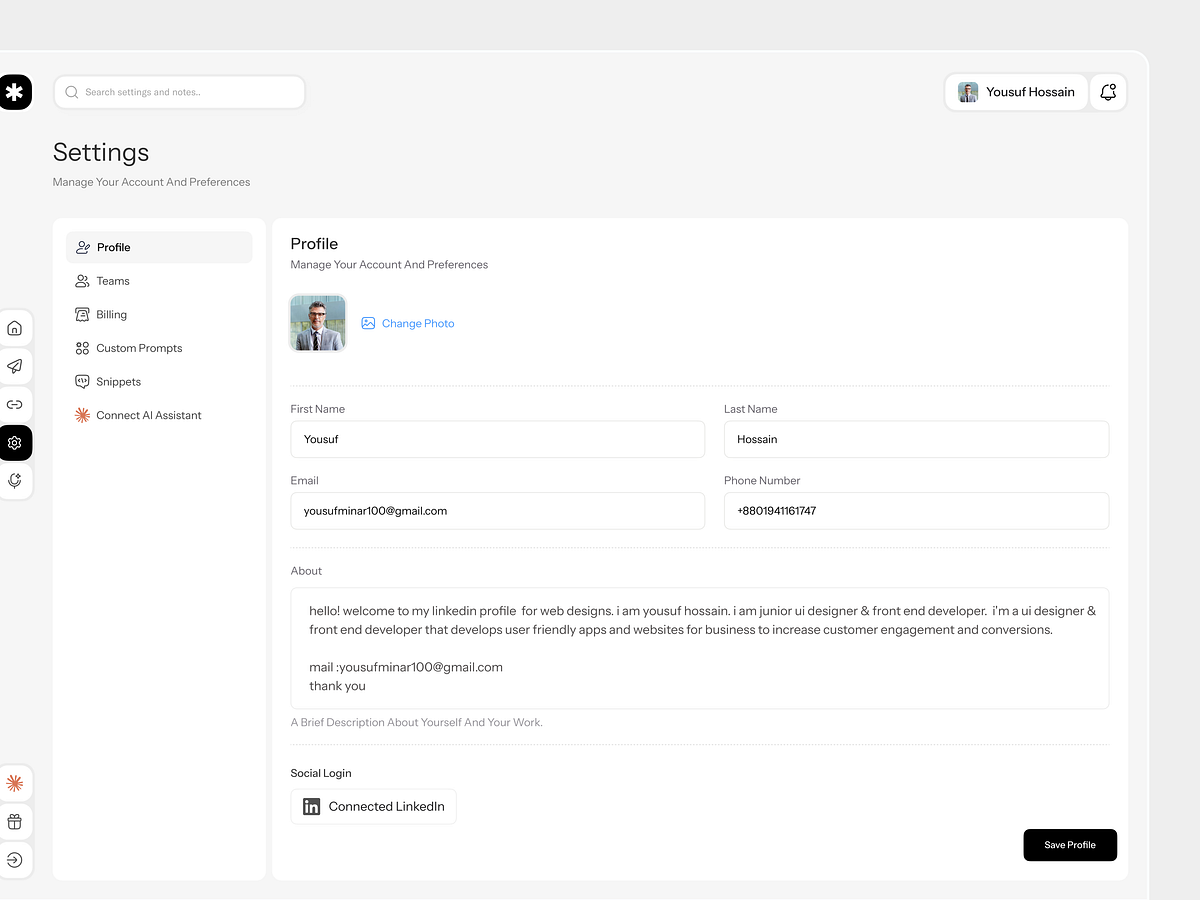Open the Teams settings section
Image resolution: width=1200 pixels, height=900 pixels.
[159, 281]
